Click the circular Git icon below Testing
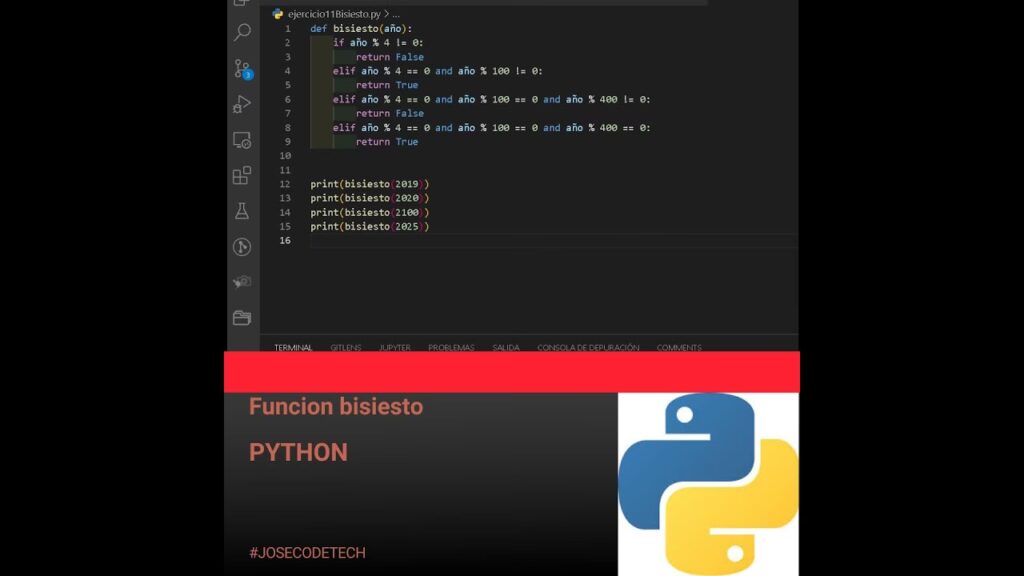The width and height of the screenshot is (1024, 576). [242, 247]
